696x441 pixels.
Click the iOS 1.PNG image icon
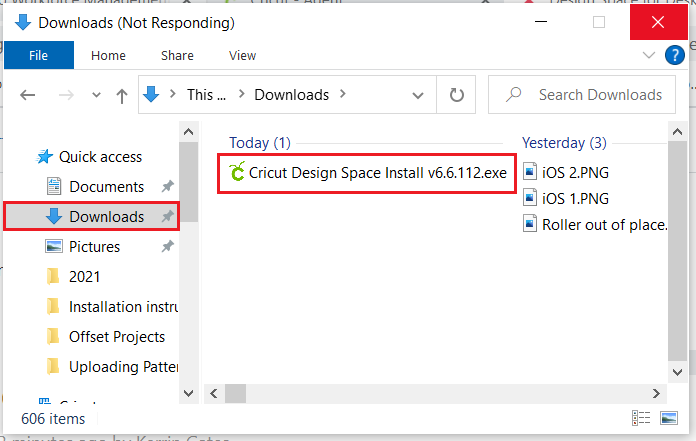[x=530, y=197]
